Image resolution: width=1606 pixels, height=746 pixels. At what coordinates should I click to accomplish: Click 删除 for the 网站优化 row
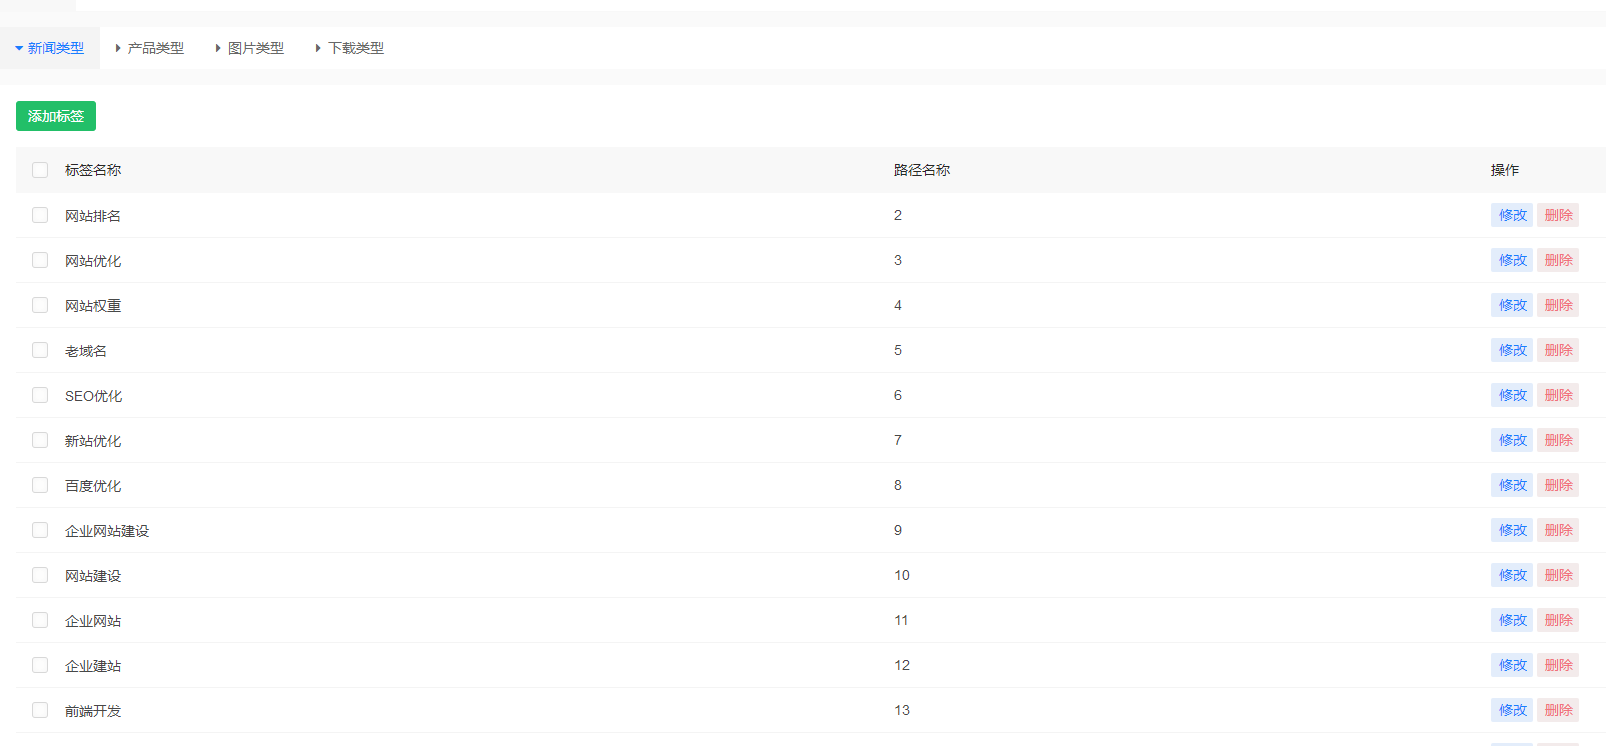tap(1558, 260)
